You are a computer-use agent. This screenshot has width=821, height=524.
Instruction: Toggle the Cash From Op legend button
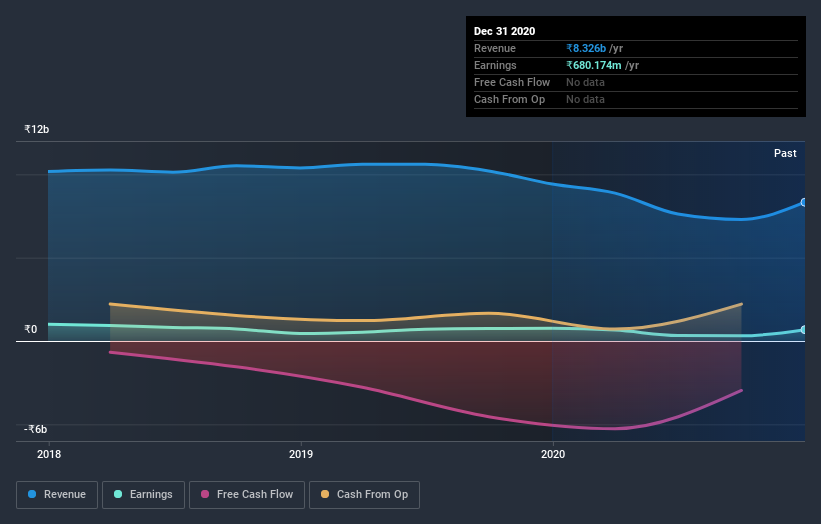click(x=364, y=495)
